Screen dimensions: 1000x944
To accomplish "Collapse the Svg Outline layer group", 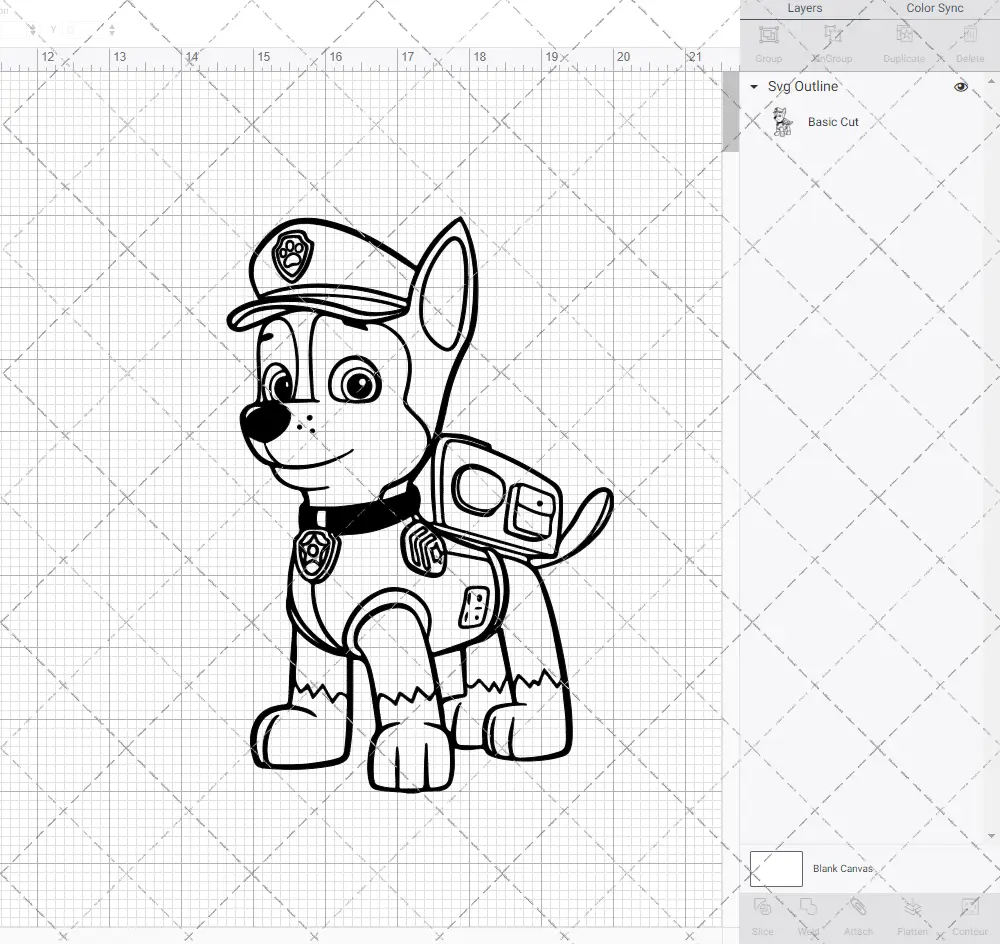I will coord(753,87).
